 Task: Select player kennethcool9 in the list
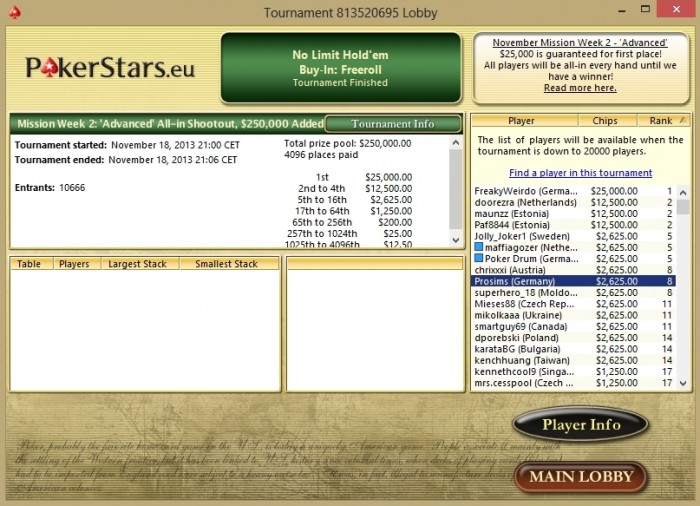573,372
